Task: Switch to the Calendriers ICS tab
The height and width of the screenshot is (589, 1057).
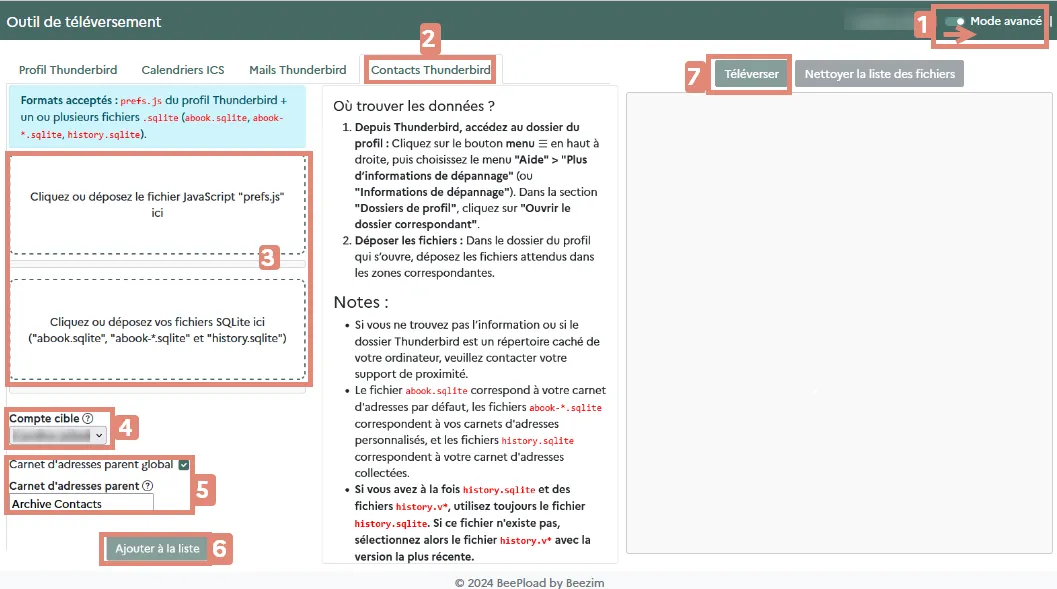Action: [x=183, y=70]
